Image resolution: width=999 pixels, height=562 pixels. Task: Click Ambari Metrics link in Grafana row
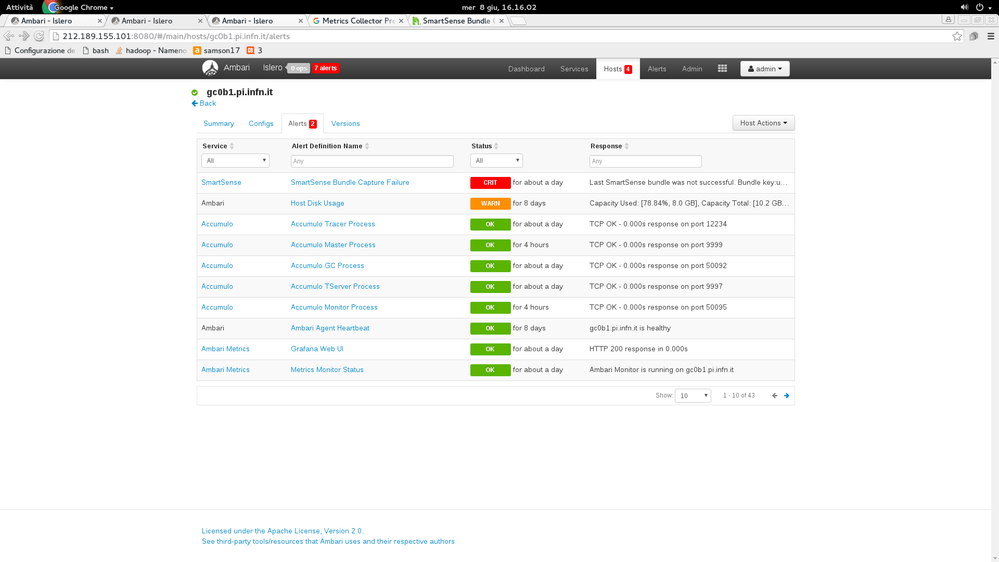[225, 349]
